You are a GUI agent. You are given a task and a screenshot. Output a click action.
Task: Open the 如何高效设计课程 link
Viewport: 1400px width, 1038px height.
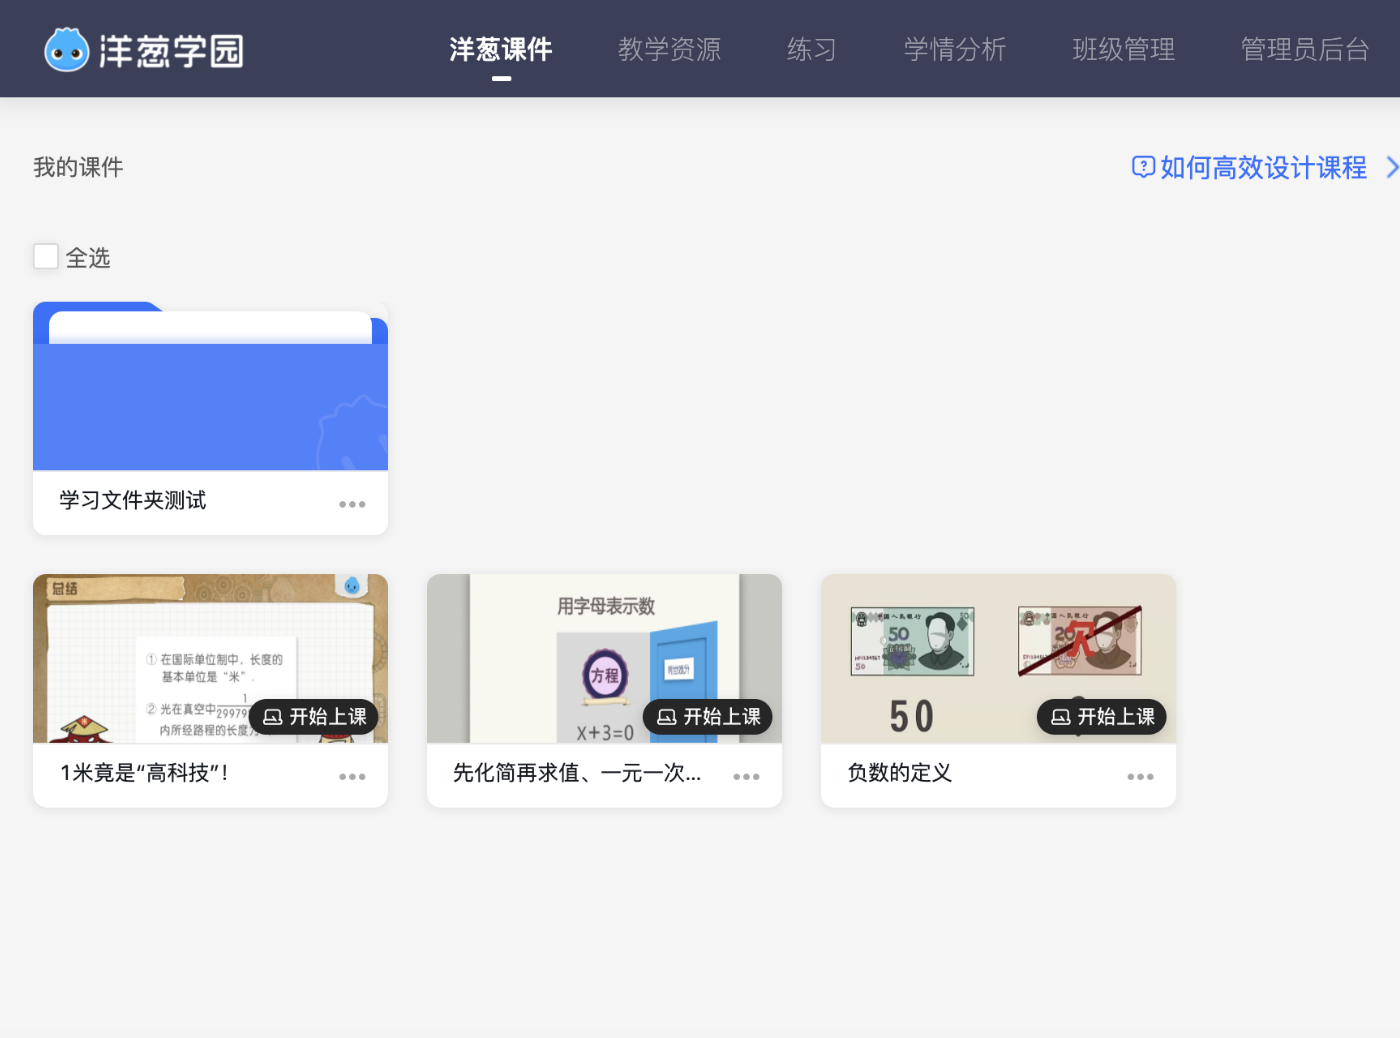[x=1263, y=167]
